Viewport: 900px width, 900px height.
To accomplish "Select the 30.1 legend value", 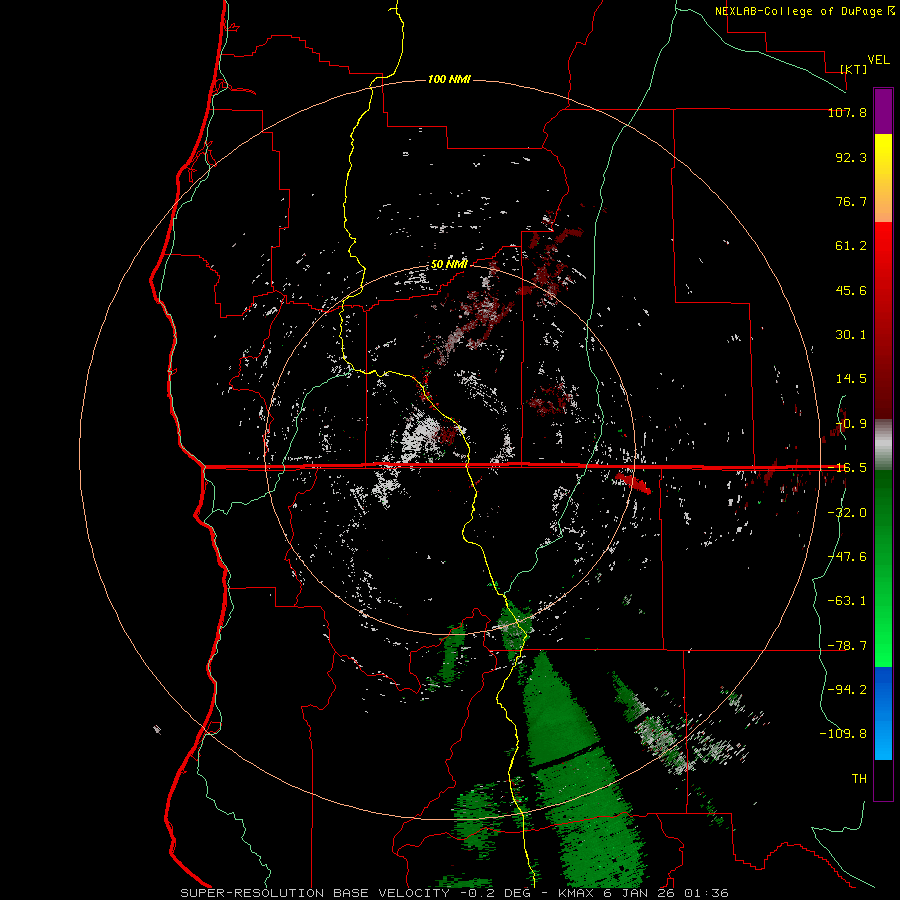I will 851,335.
